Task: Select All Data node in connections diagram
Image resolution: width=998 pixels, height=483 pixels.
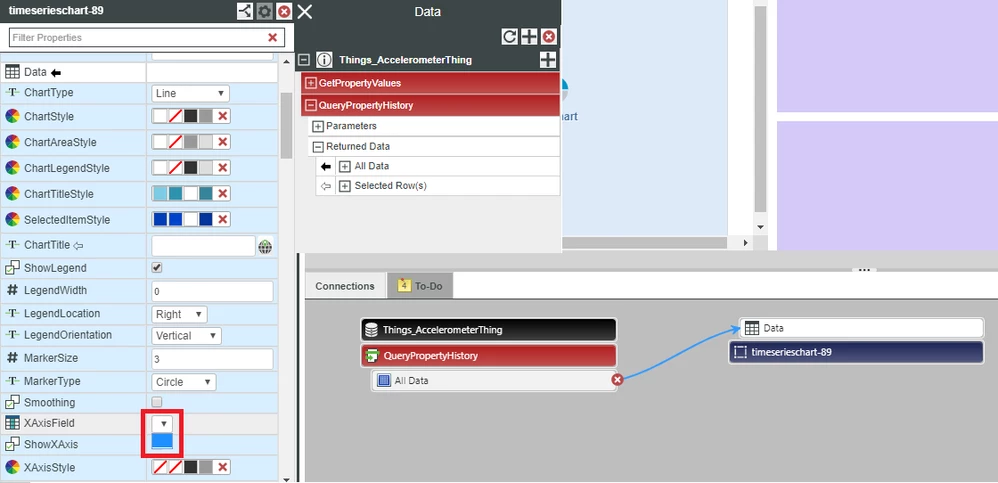Action: coord(494,381)
